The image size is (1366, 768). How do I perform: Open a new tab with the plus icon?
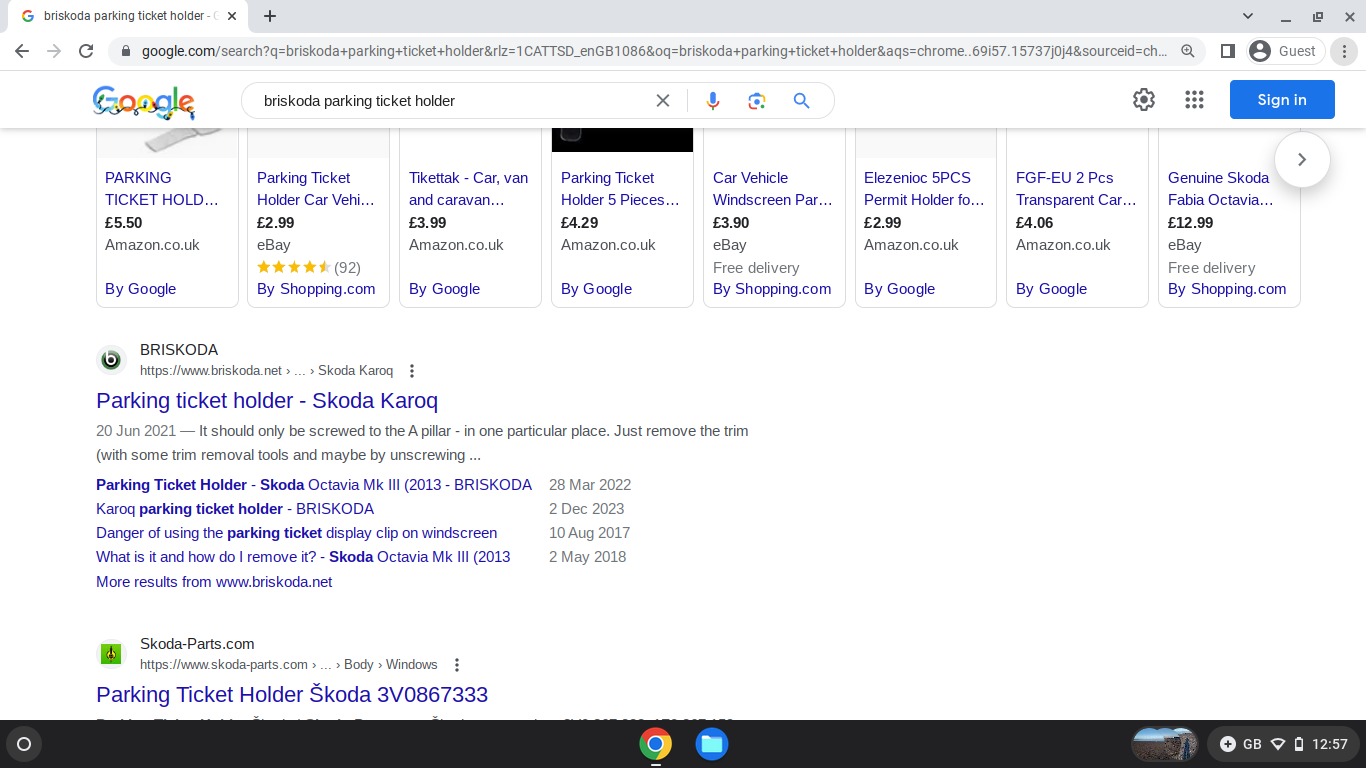pos(270,16)
